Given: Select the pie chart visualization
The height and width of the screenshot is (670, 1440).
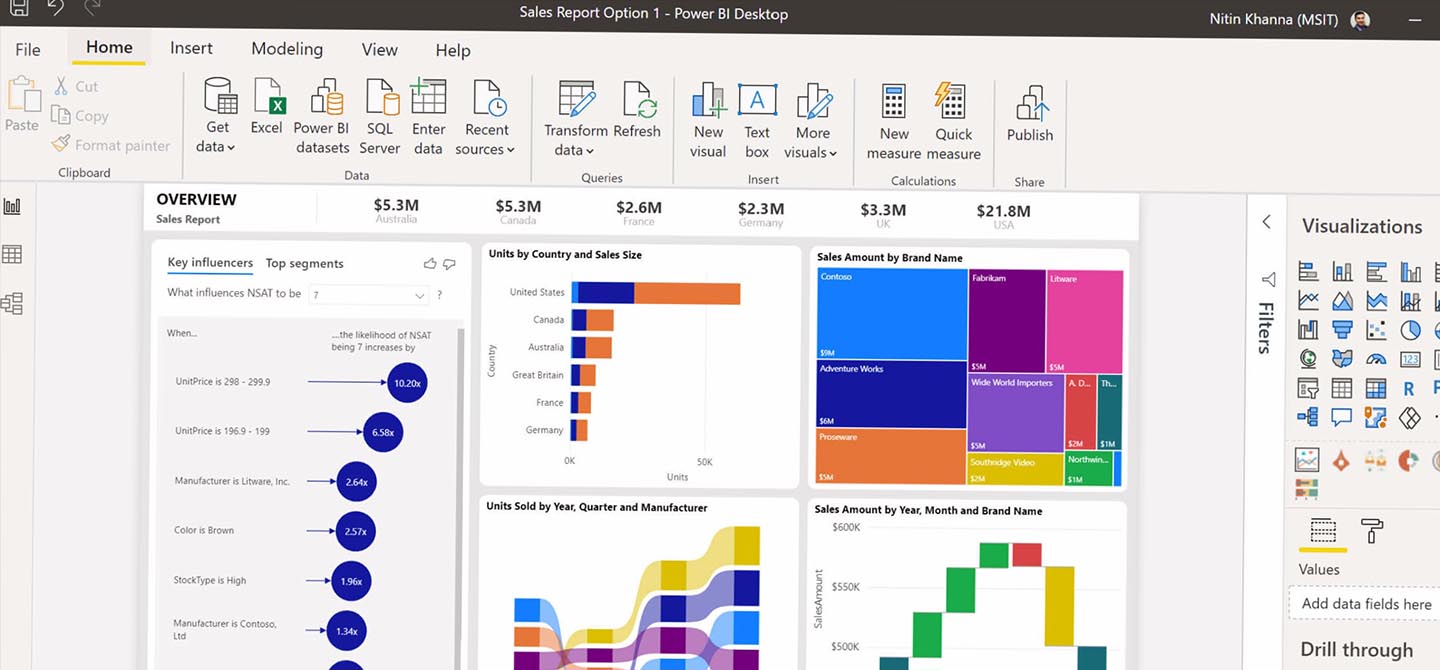Looking at the screenshot, I should pos(1410,329).
